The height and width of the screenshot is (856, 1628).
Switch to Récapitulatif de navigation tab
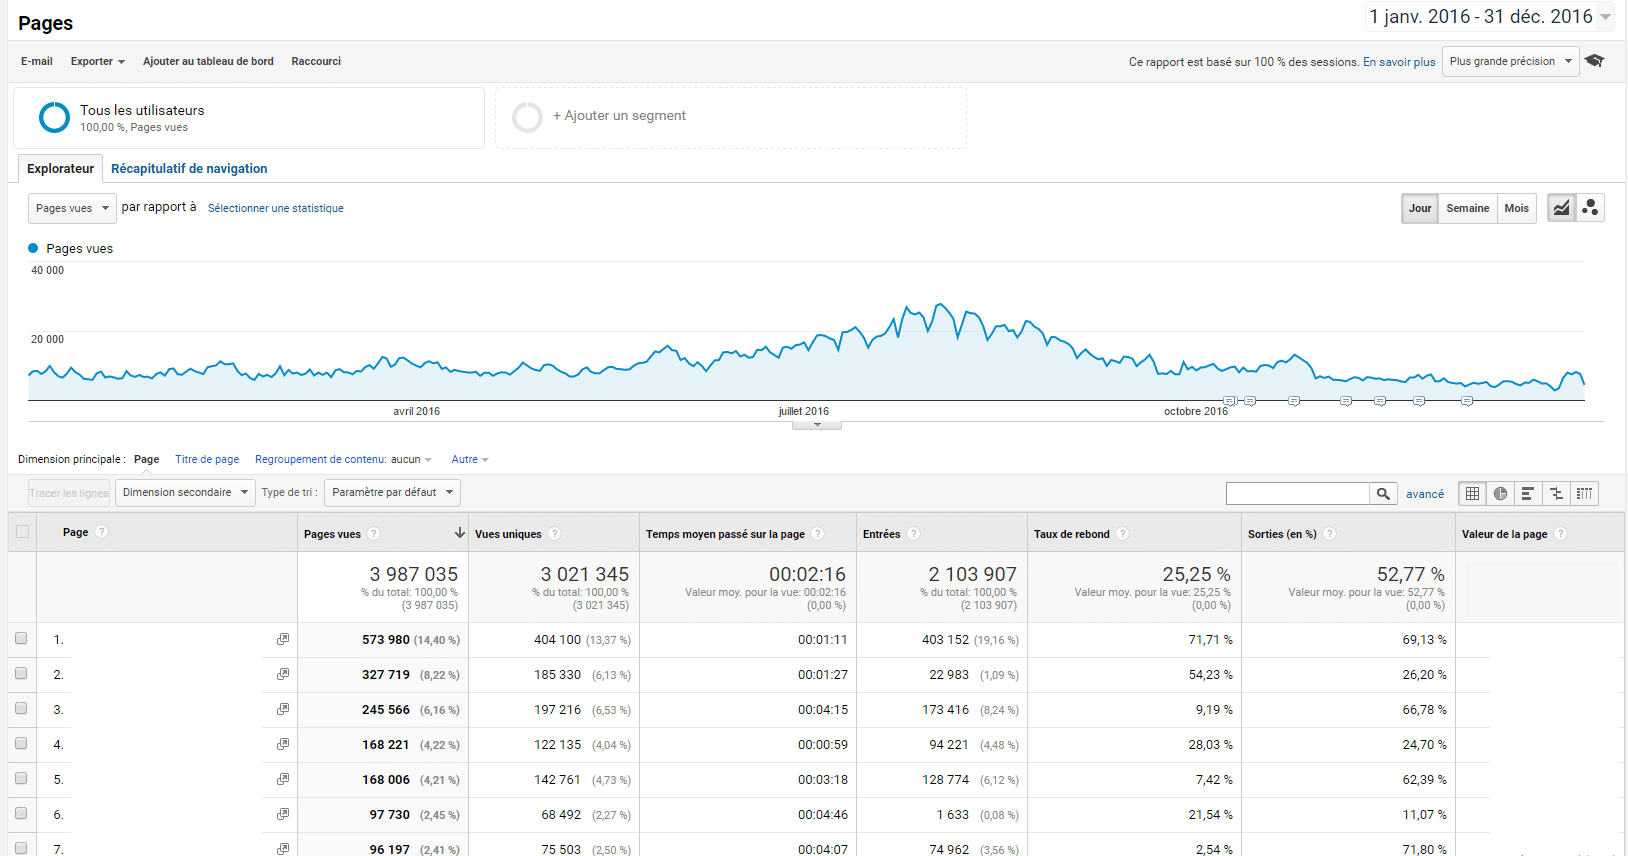tap(189, 169)
